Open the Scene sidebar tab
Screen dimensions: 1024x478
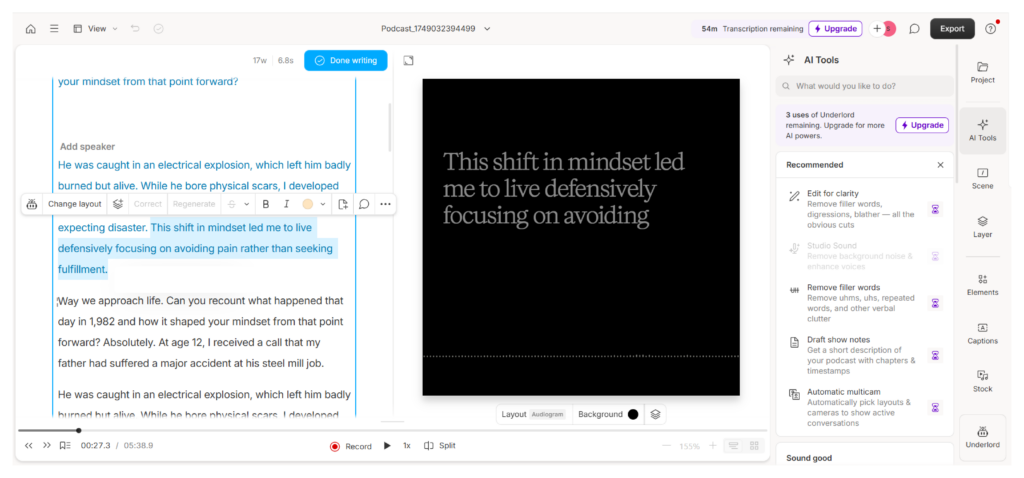coord(982,178)
